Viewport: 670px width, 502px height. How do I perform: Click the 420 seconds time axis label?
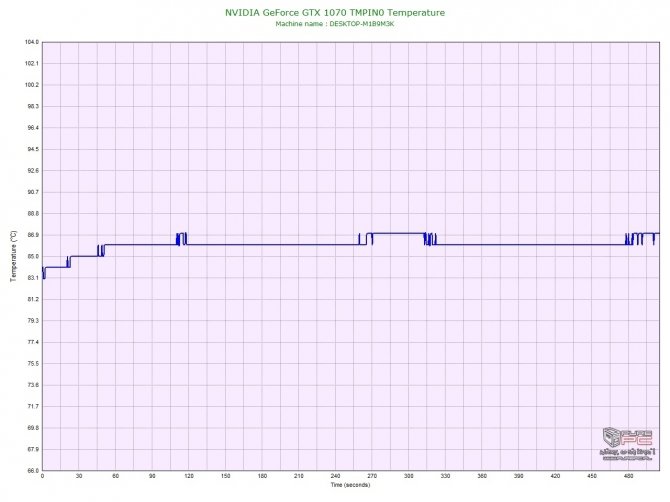[x=555, y=476]
